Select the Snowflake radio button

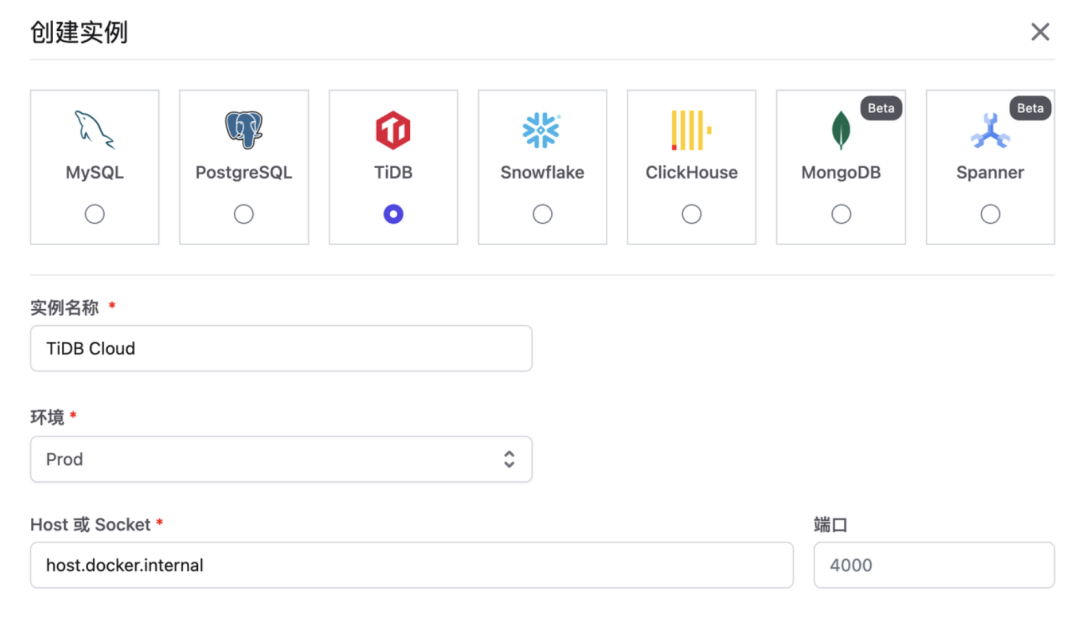click(x=542, y=214)
